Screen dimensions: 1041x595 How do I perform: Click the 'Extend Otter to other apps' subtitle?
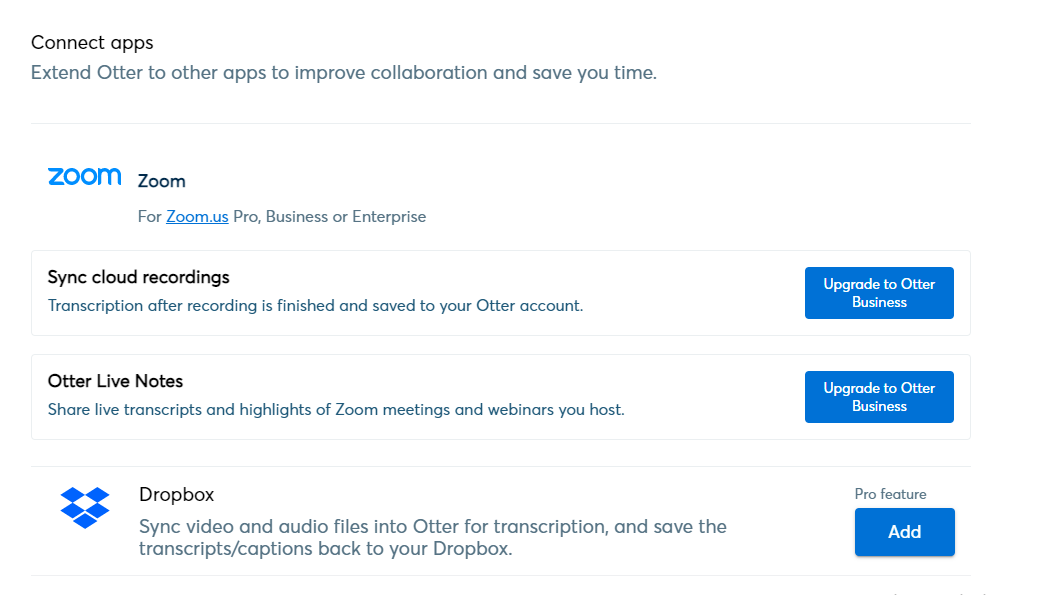(343, 73)
